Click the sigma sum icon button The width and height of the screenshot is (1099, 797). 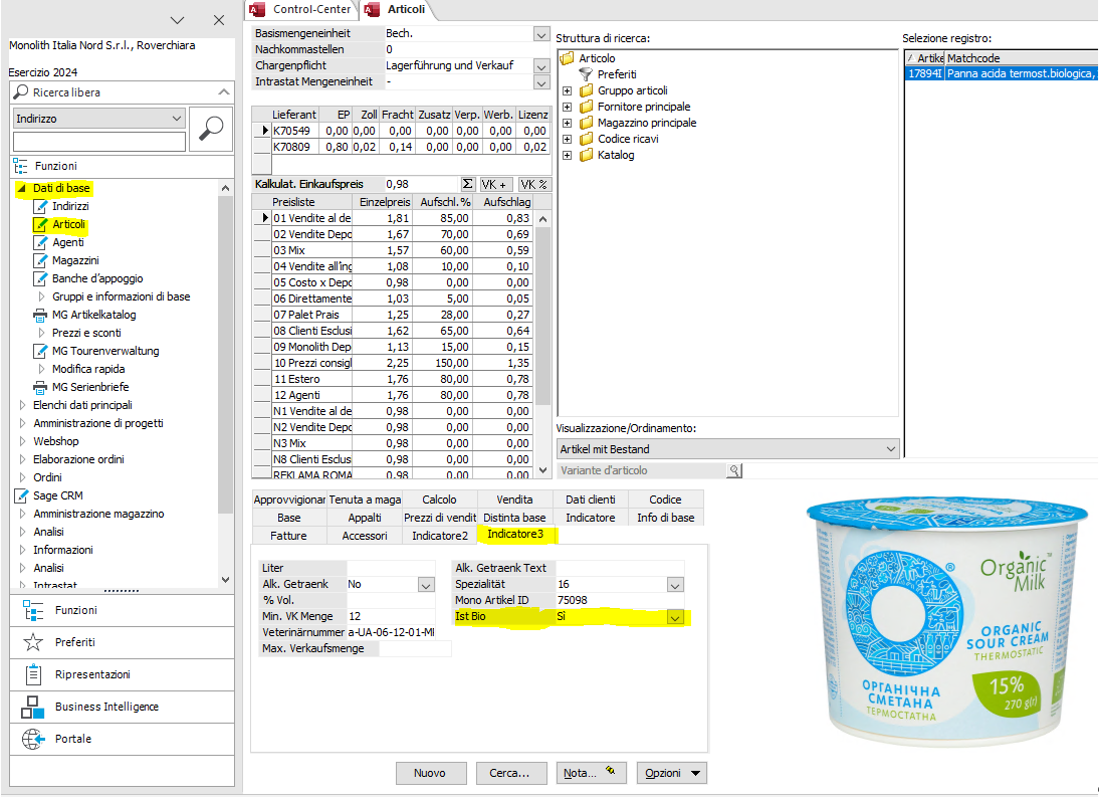[x=467, y=184]
